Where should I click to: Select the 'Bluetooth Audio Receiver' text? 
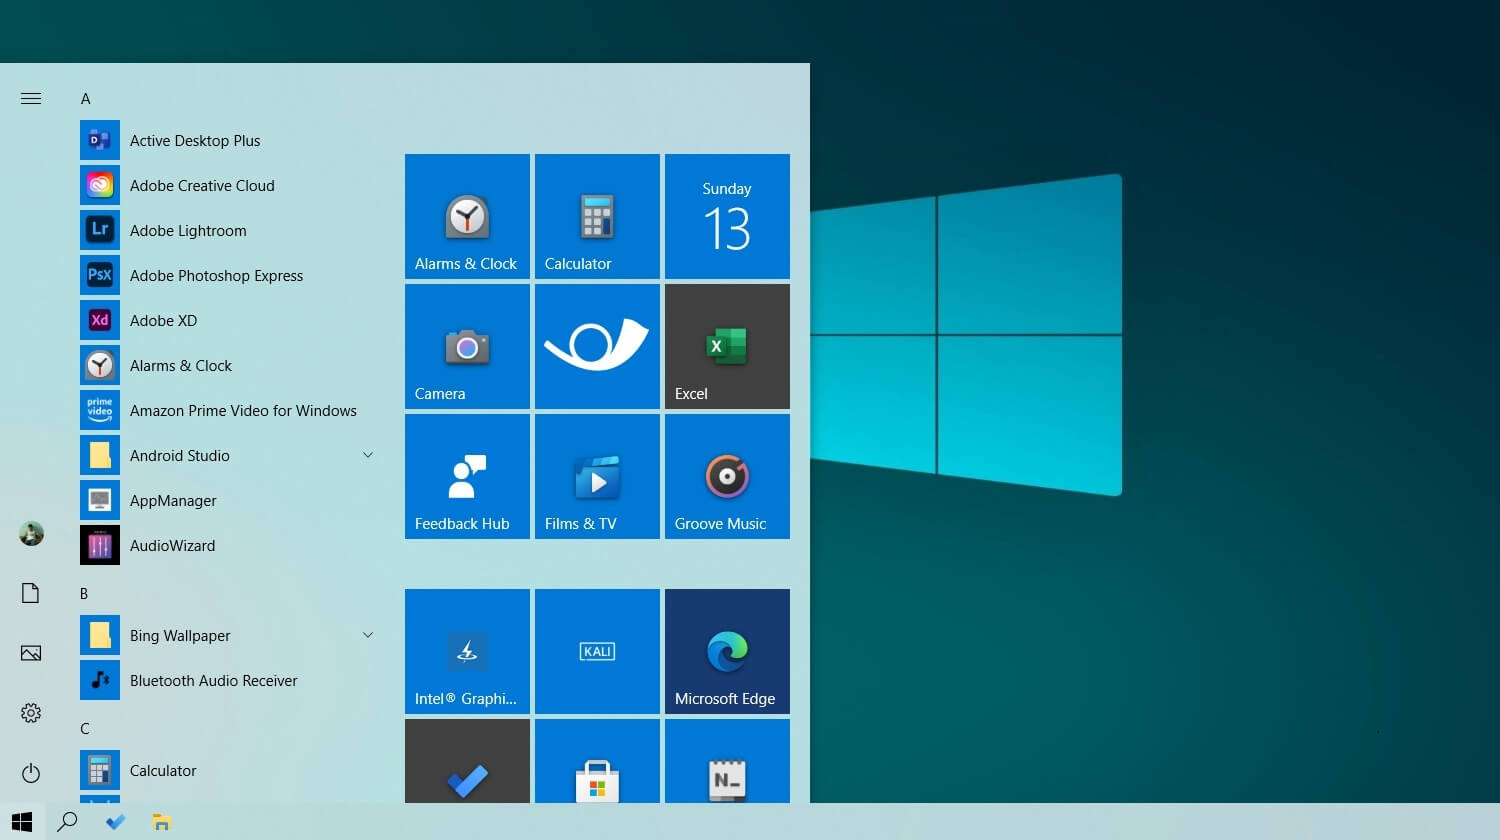pyautogui.click(x=214, y=681)
